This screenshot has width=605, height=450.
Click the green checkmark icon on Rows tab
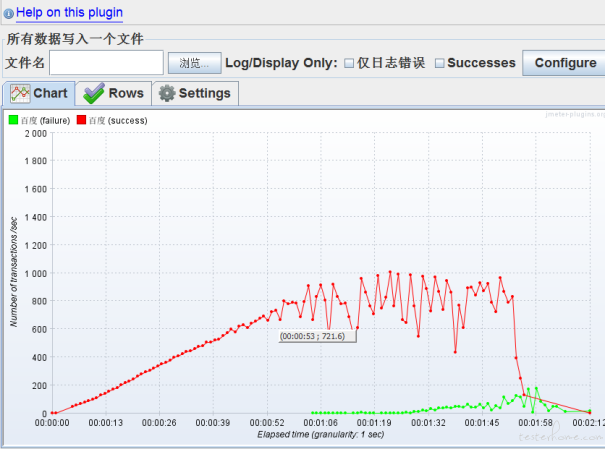click(x=95, y=93)
